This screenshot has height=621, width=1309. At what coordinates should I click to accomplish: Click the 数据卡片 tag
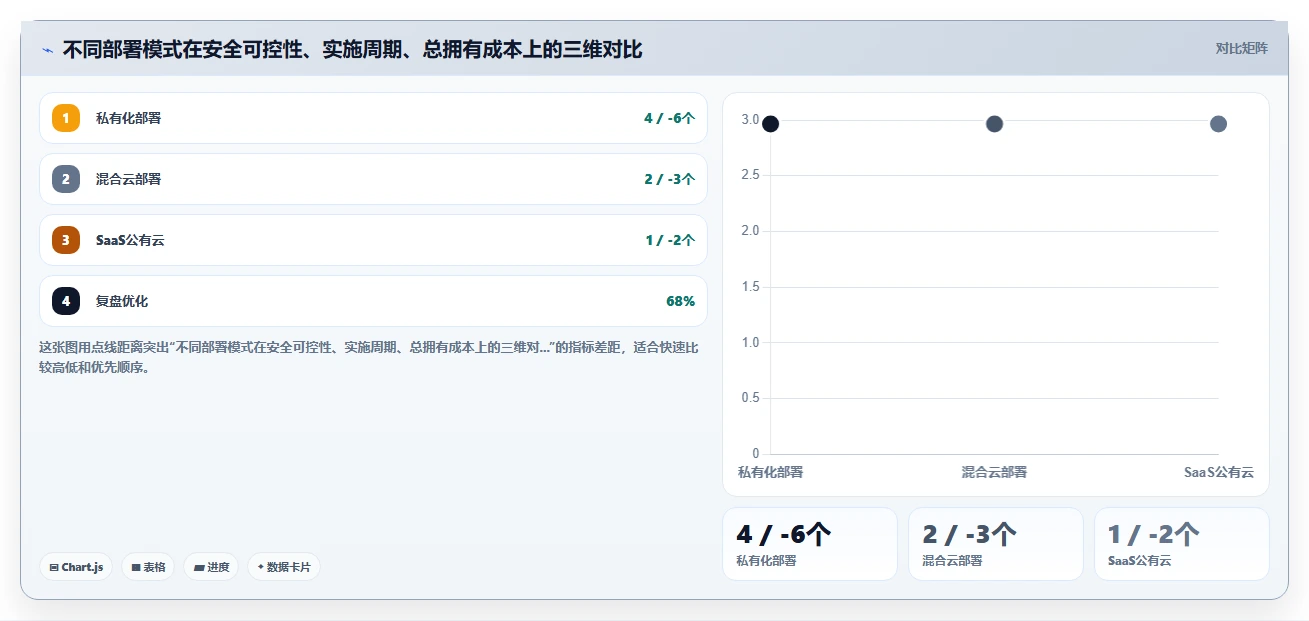point(284,567)
